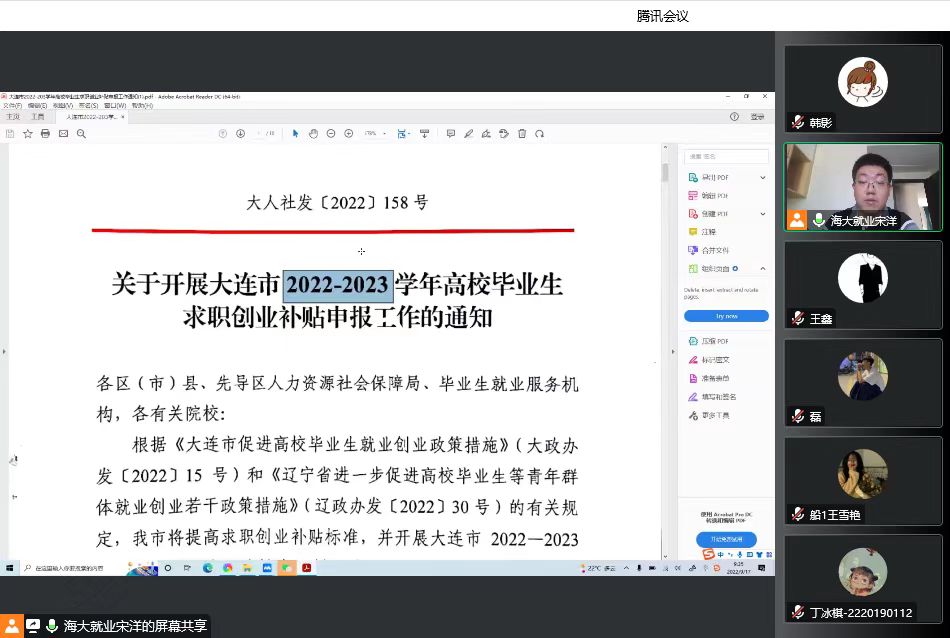
Task: Click the blue Try now button
Action: (726, 316)
